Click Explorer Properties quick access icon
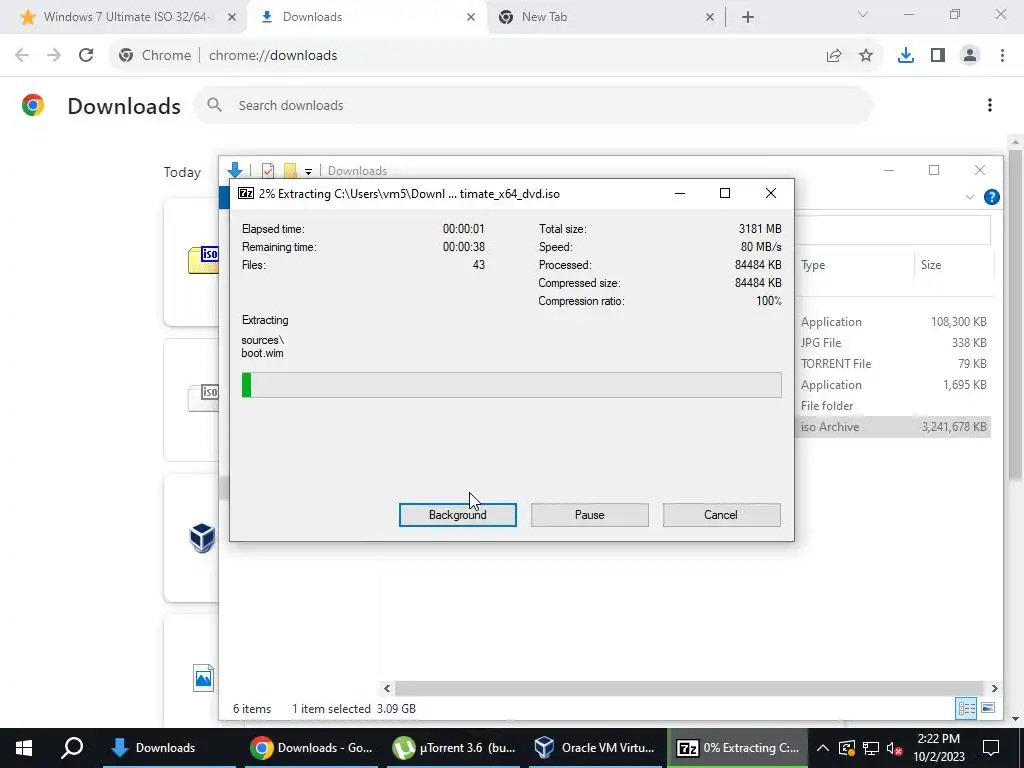 pos(268,171)
